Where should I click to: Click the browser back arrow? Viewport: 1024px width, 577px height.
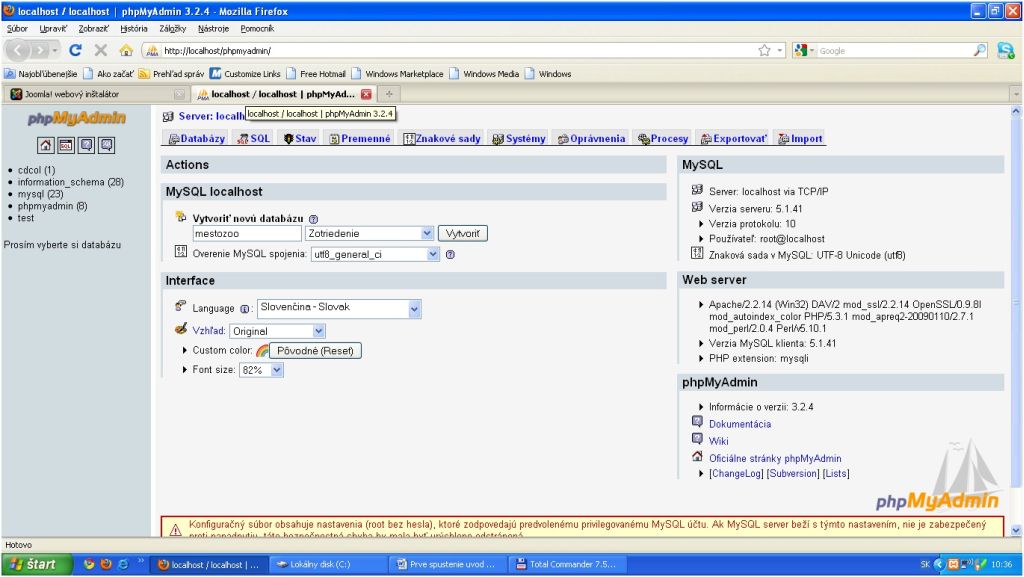(x=18, y=50)
